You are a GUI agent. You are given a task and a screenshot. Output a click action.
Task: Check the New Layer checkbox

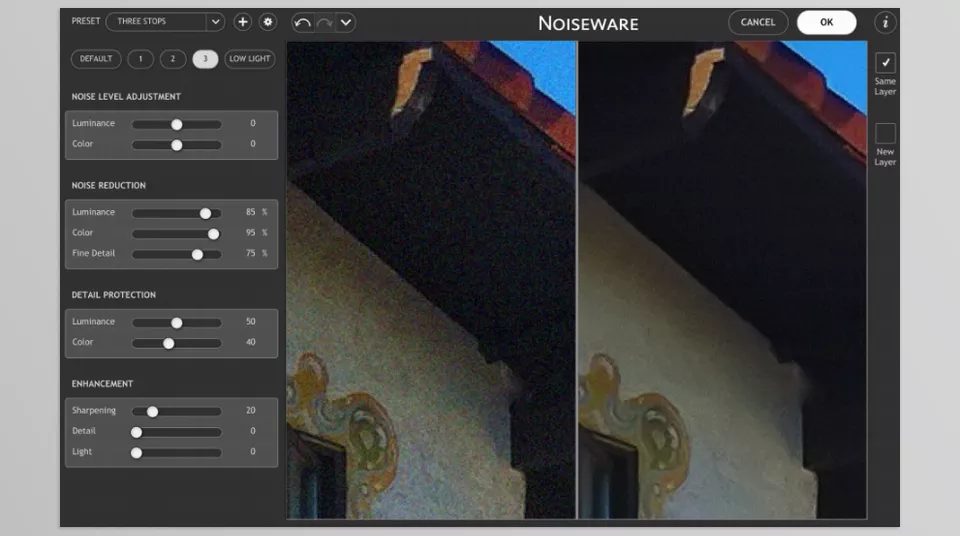pos(885,133)
